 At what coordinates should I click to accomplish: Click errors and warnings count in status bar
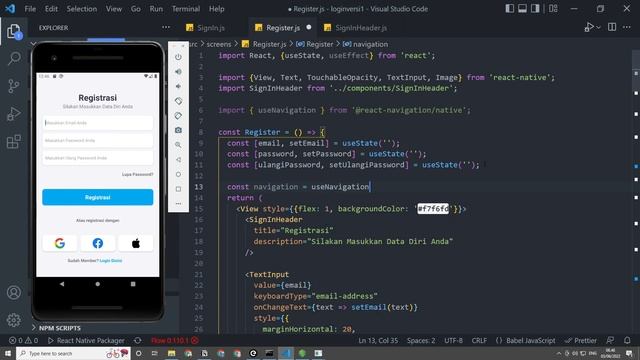[x=23, y=340]
